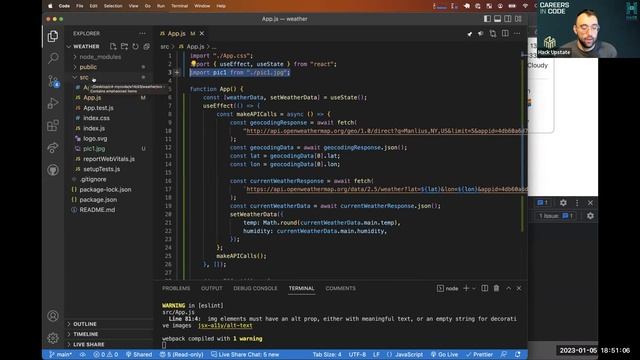
Task: Switch to the DEBUG CONSOLE tab
Action: click(x=255, y=288)
